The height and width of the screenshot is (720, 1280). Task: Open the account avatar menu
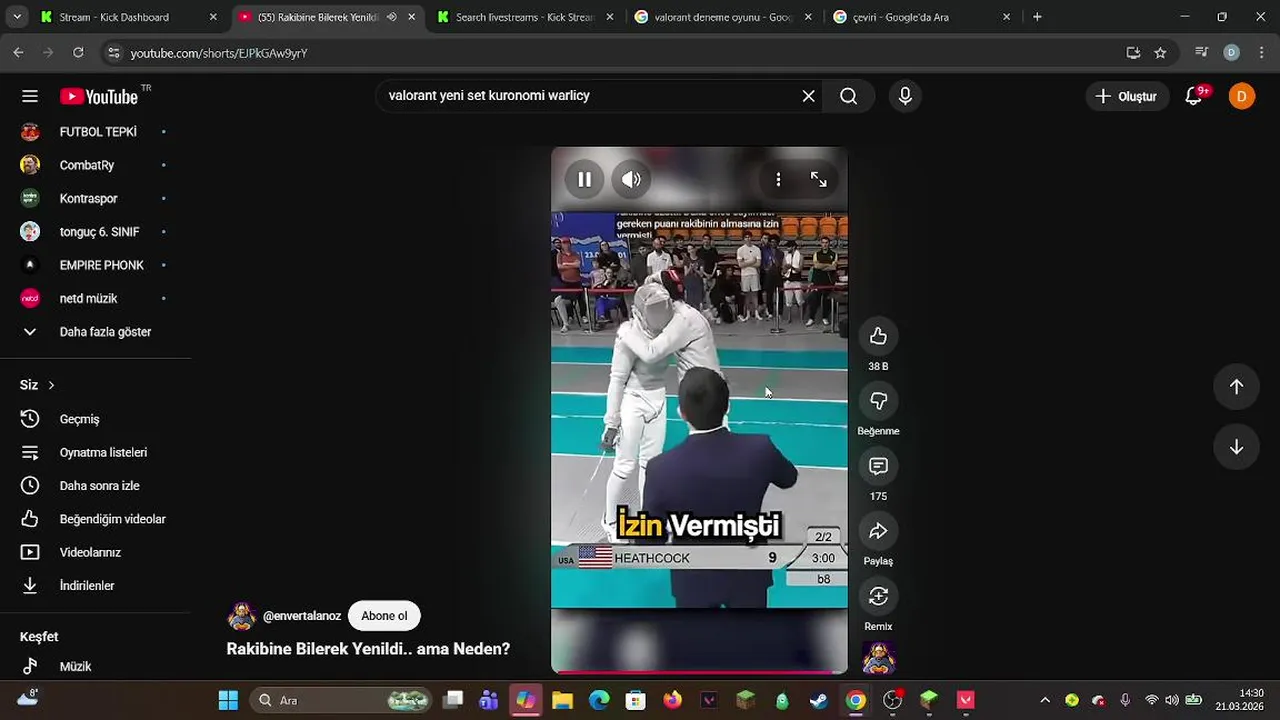pyautogui.click(x=1242, y=96)
